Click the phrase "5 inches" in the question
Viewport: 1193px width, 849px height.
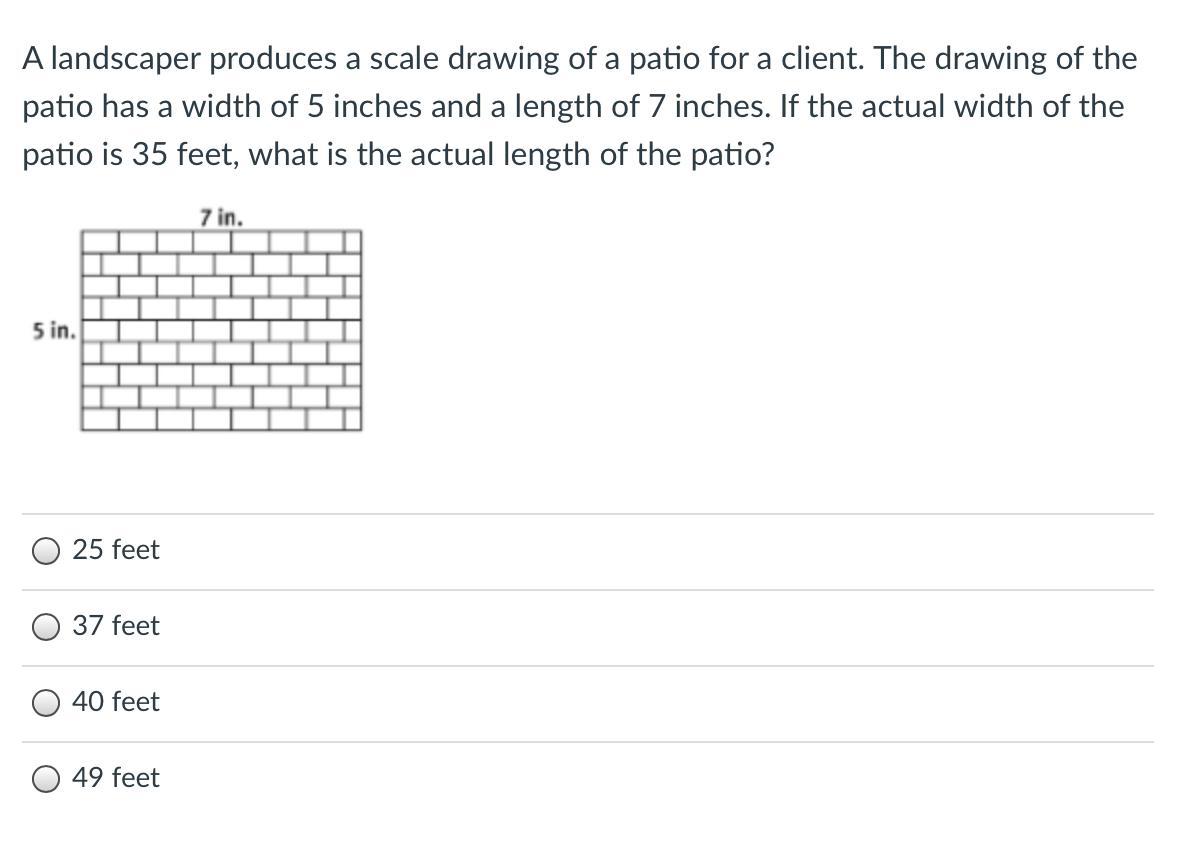(x=365, y=107)
